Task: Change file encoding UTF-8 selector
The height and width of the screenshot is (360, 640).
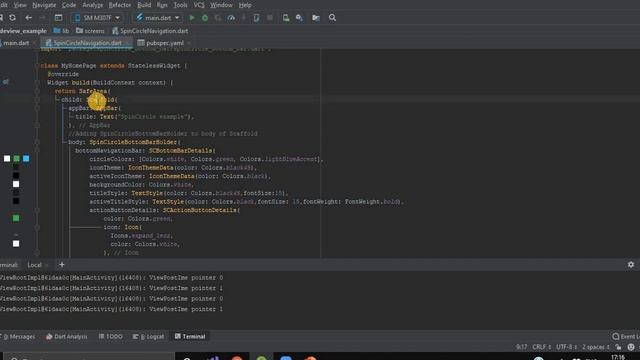Action: (x=567, y=347)
